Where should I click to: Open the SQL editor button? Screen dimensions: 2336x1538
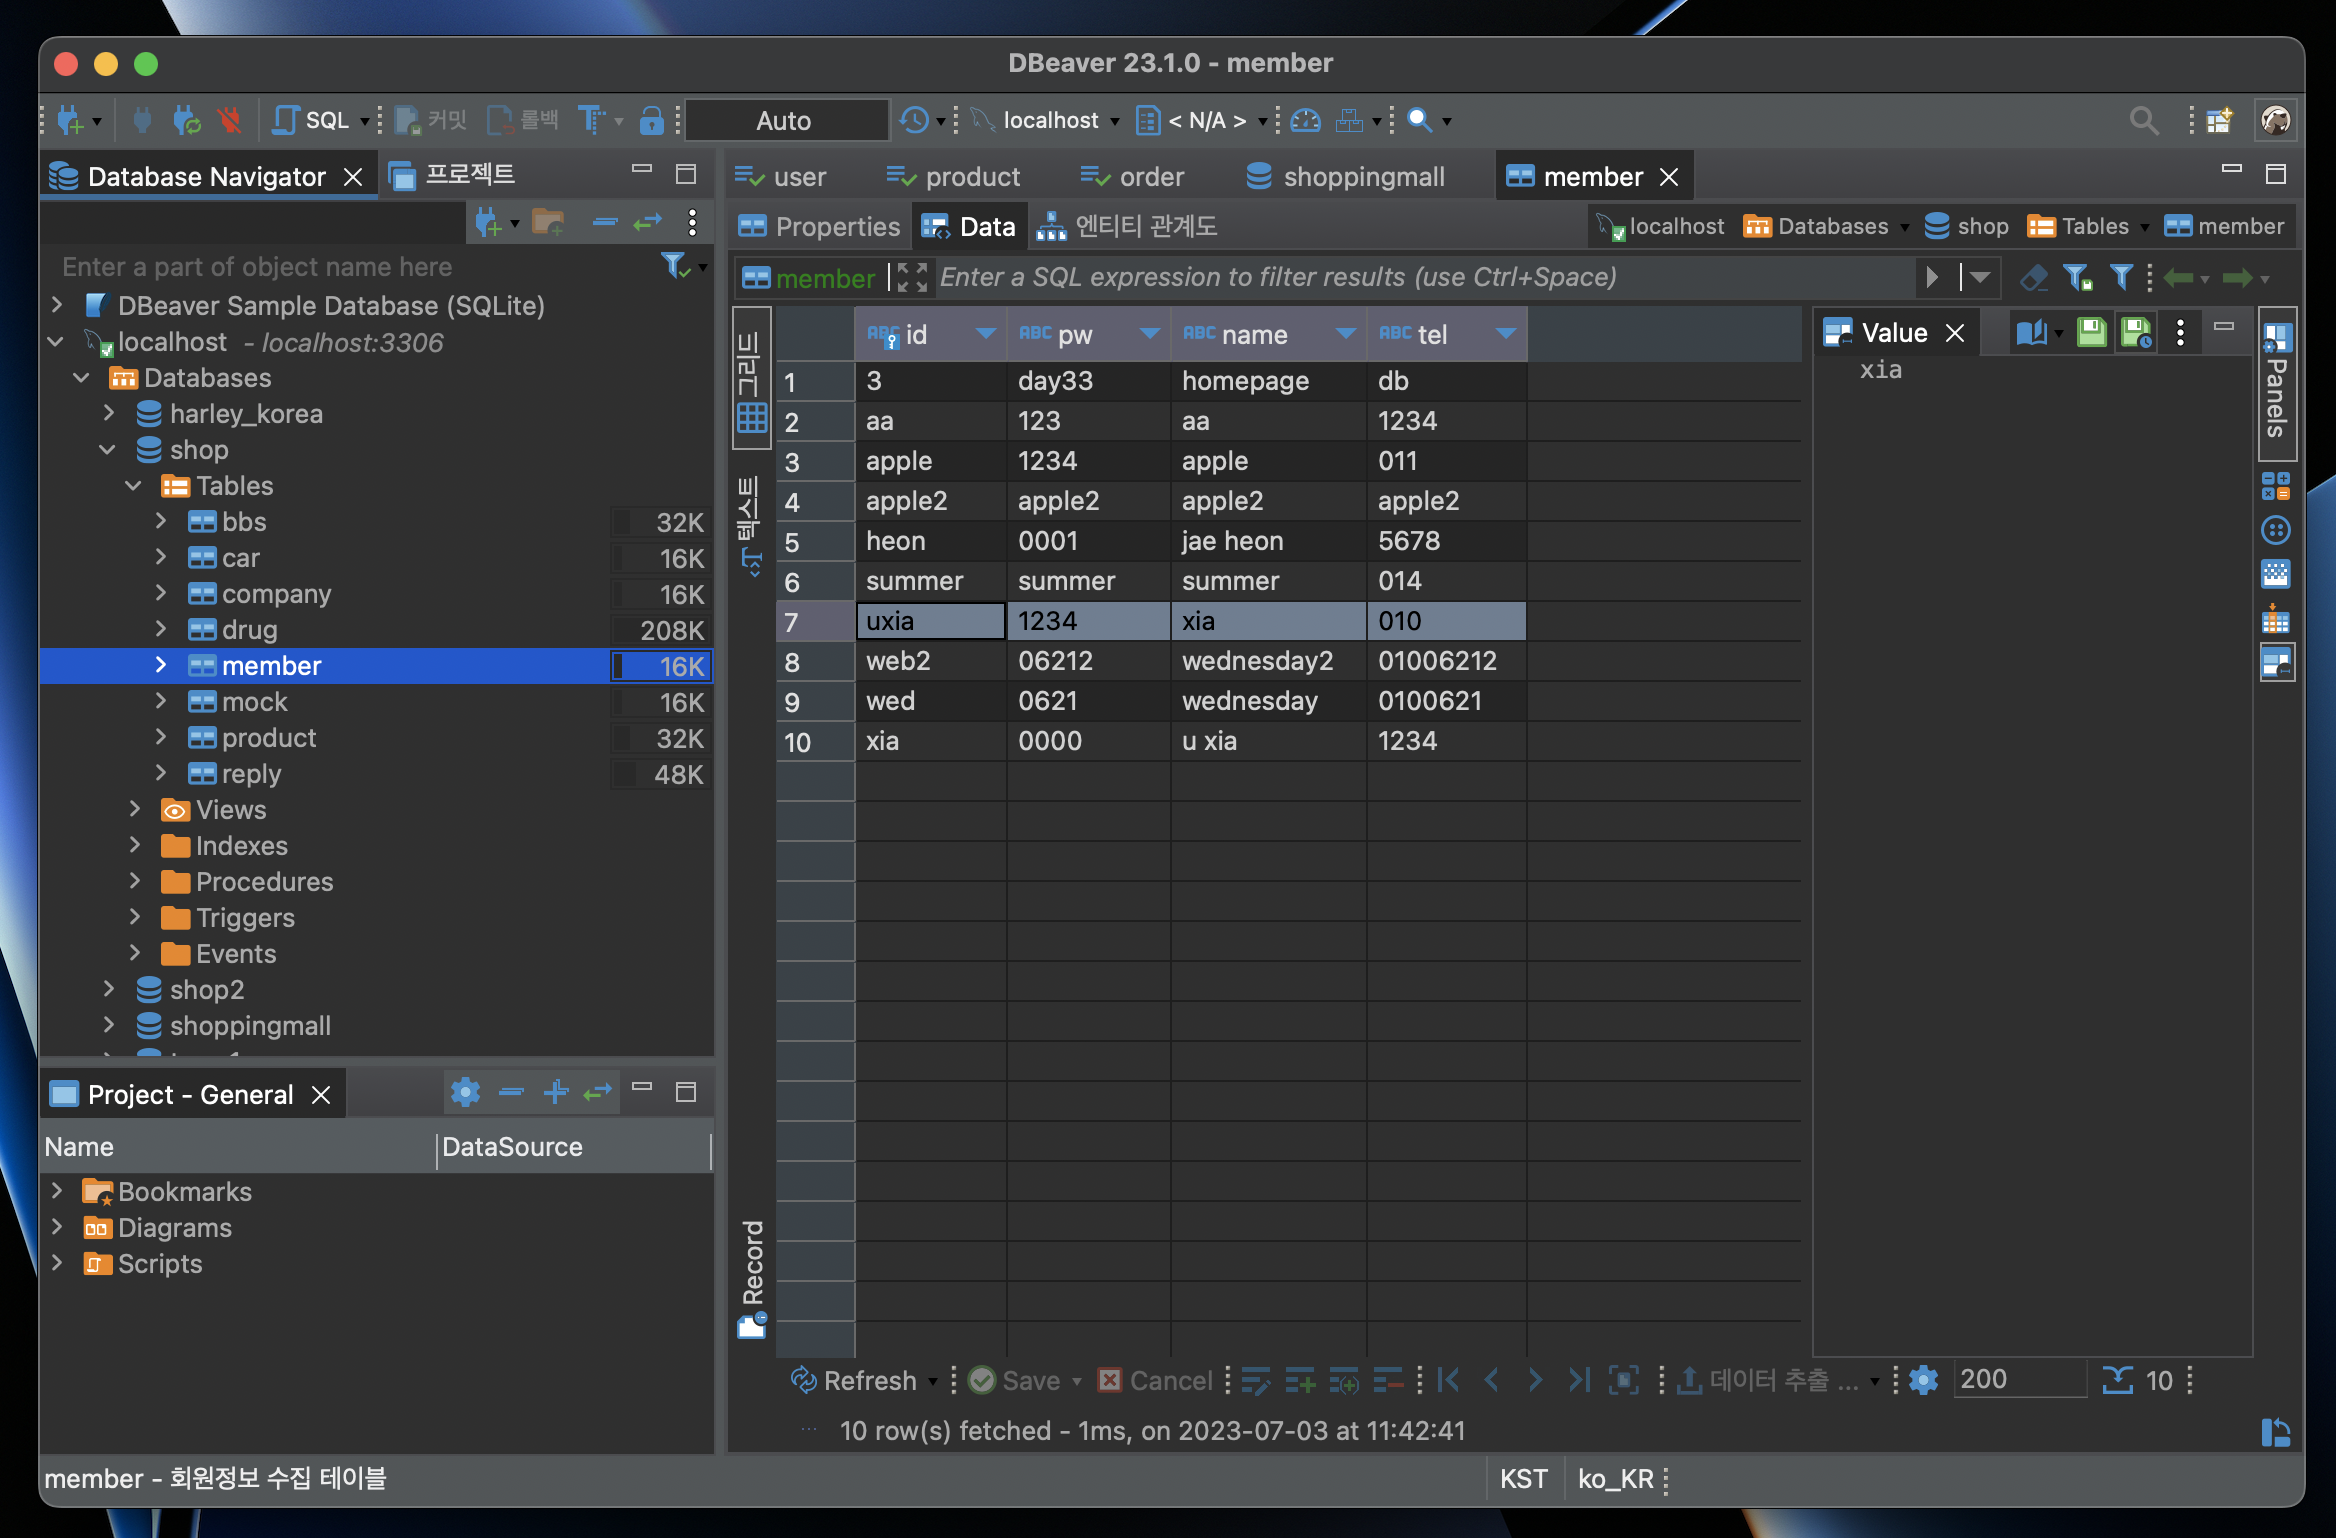coord(312,121)
